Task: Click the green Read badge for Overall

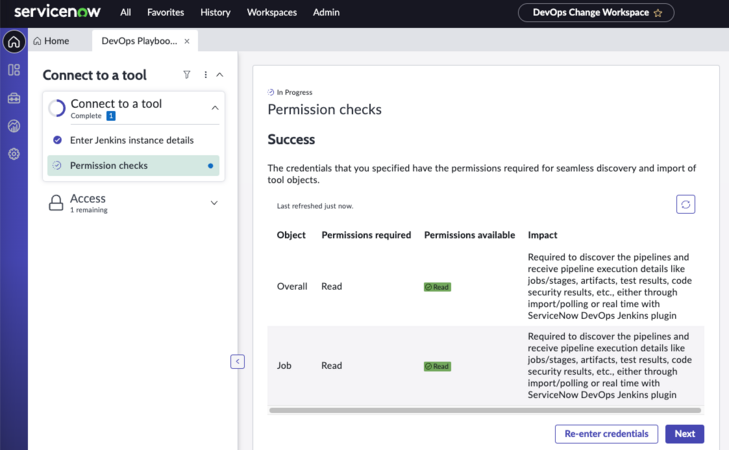Action: tap(437, 287)
